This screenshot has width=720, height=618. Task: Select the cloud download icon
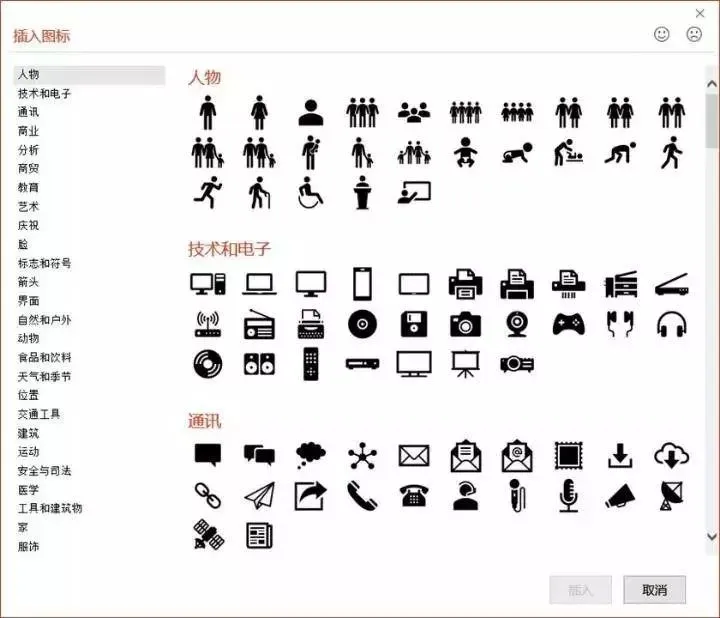672,456
